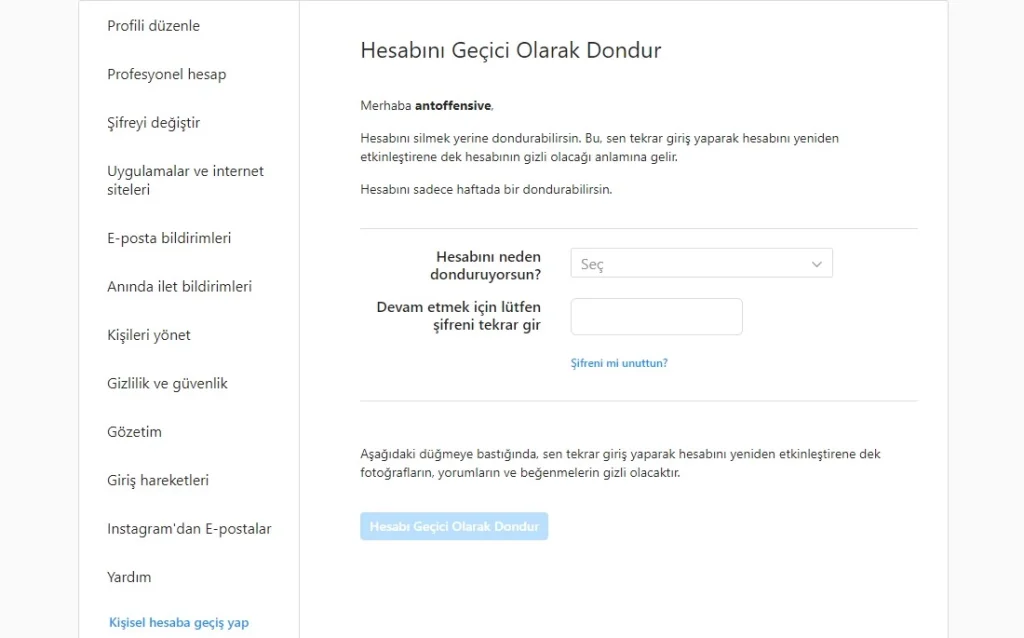Select Şifreyi değiştir from sidebar
This screenshot has width=1024, height=638.
153,123
